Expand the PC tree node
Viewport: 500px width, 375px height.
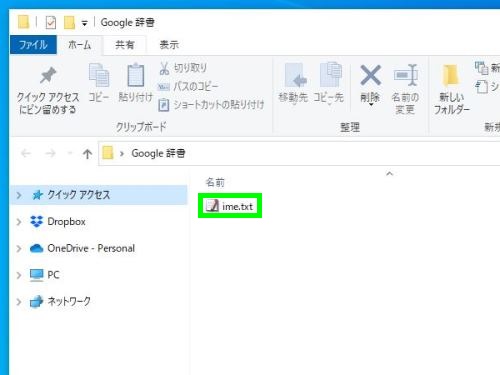point(19,275)
